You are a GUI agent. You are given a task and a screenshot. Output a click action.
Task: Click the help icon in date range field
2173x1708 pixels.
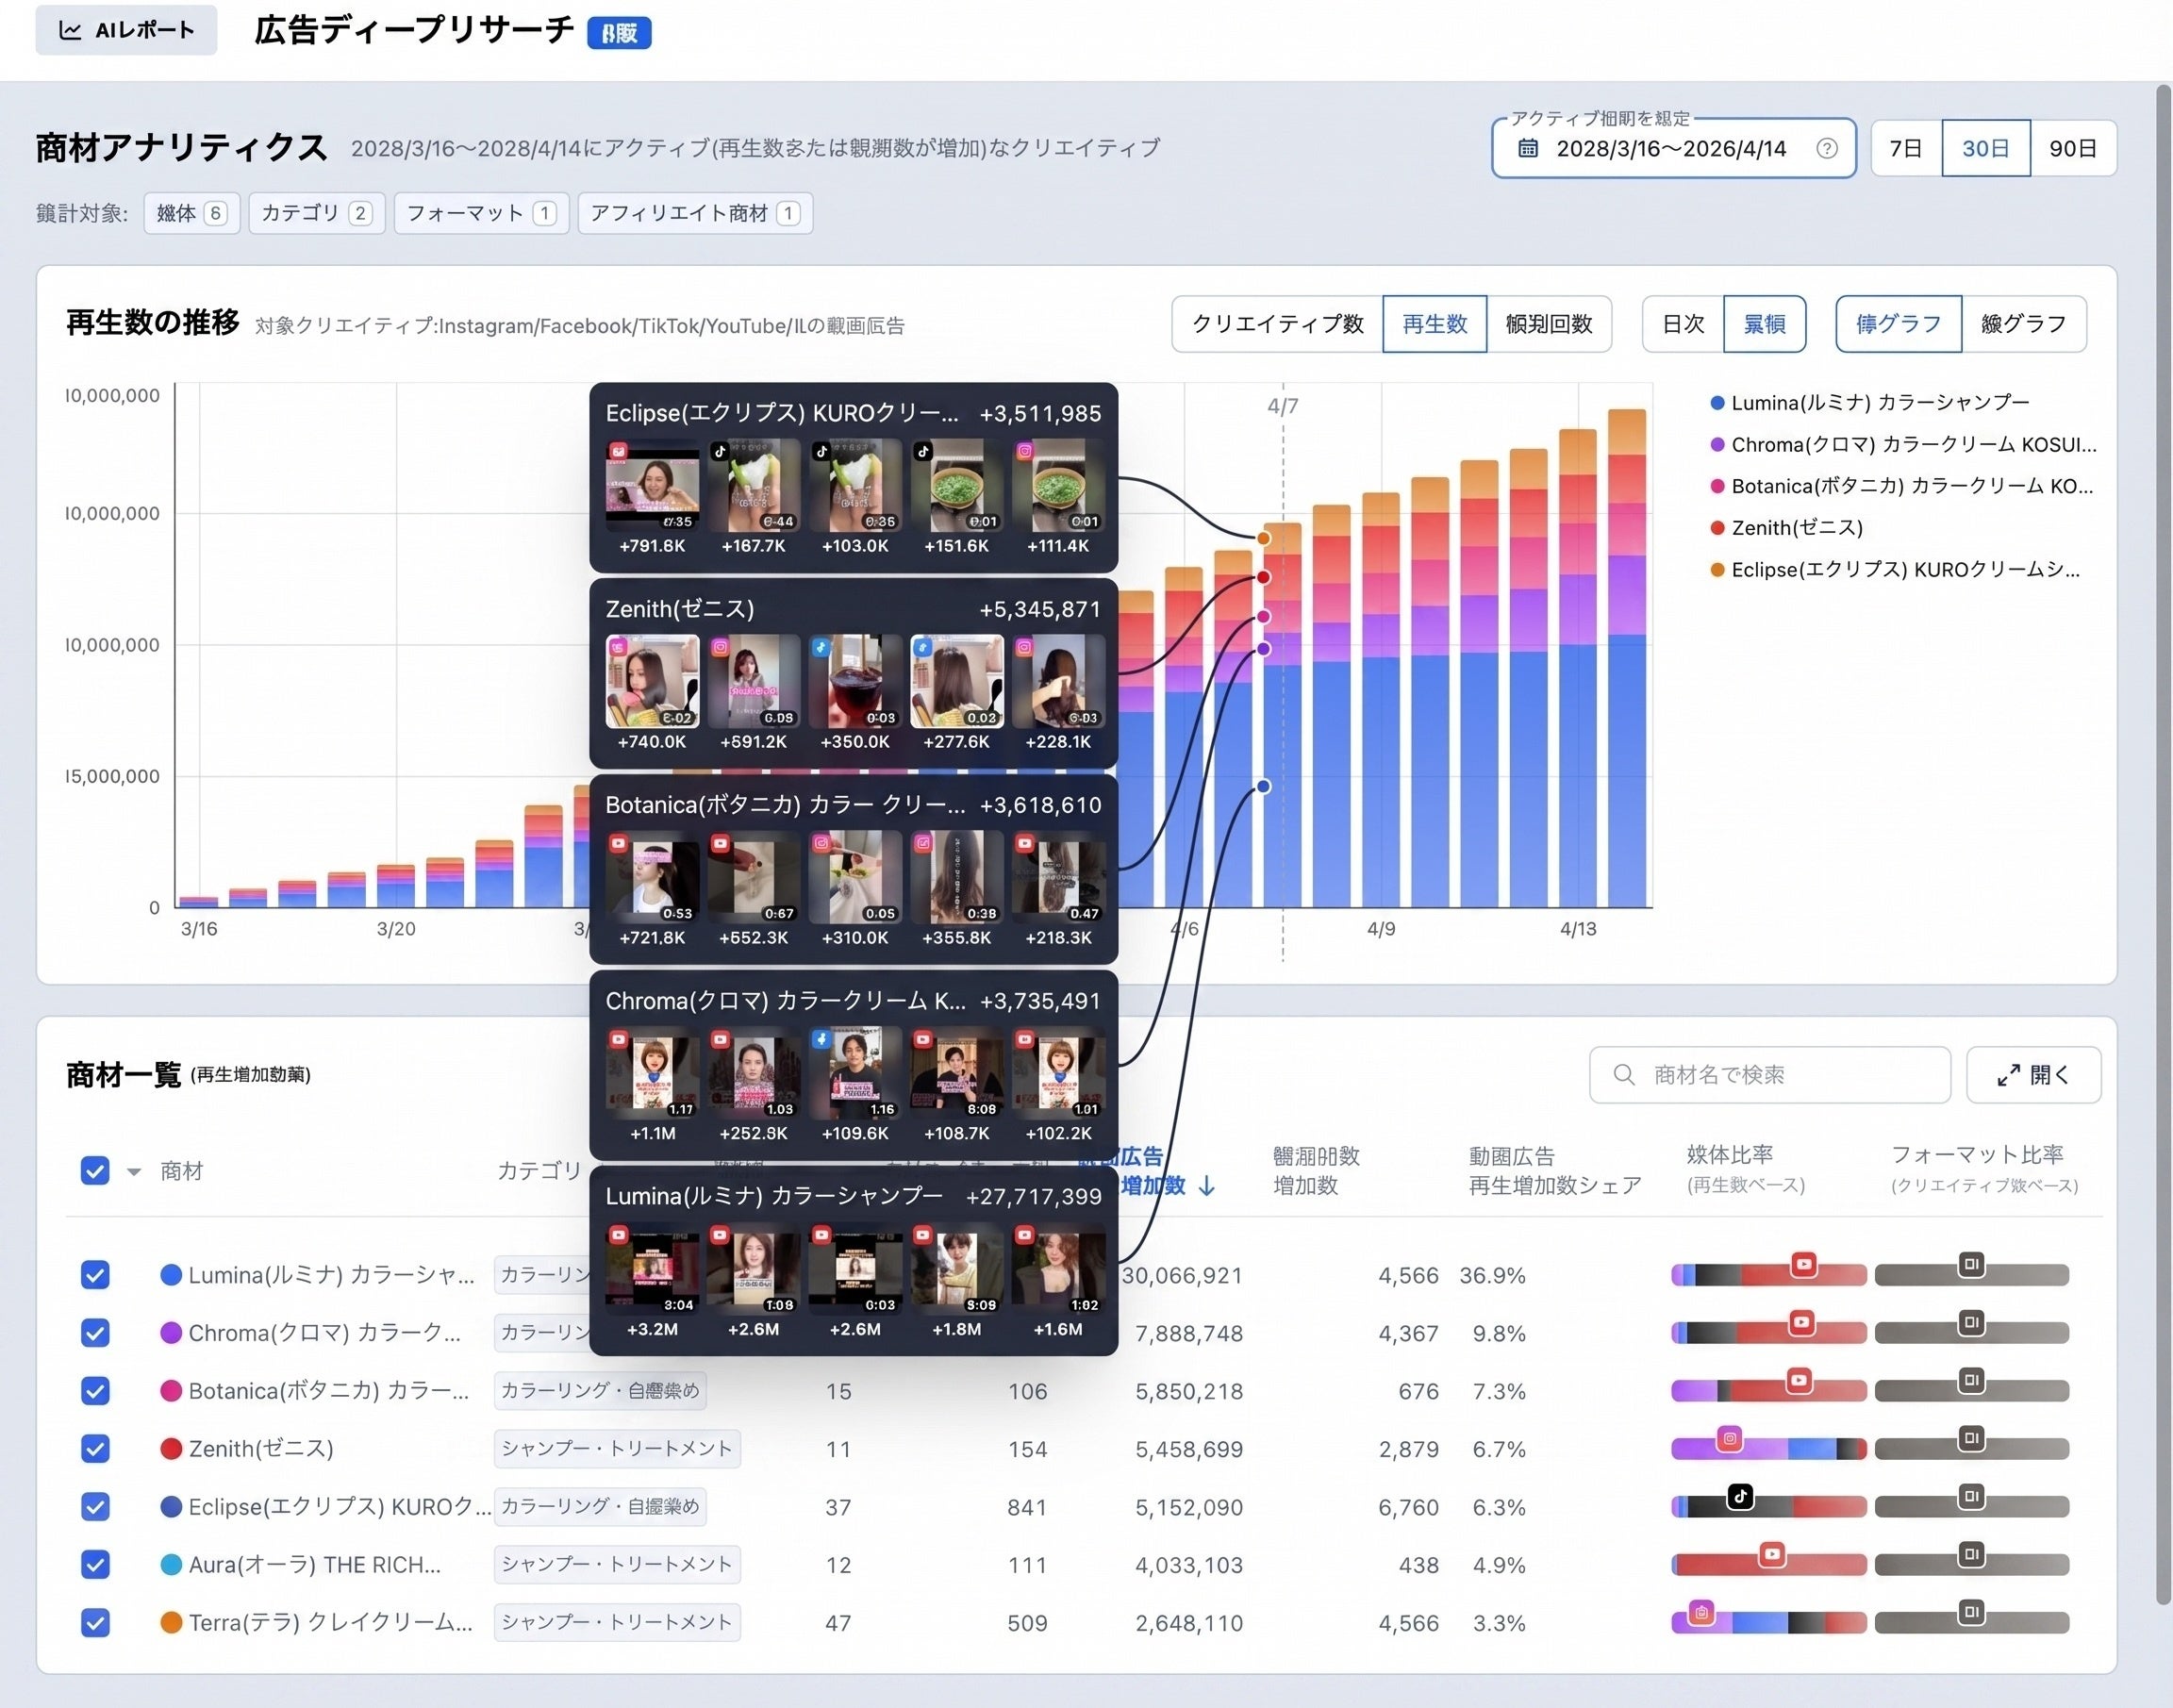(1826, 149)
